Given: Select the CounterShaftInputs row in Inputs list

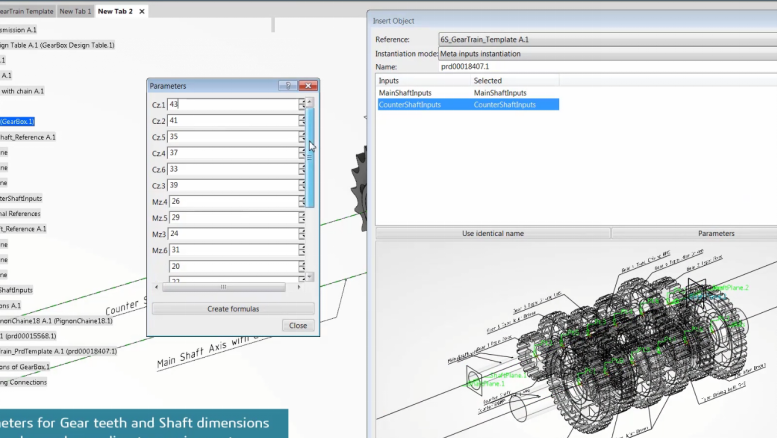Looking at the screenshot, I should pyautogui.click(x=468, y=105).
